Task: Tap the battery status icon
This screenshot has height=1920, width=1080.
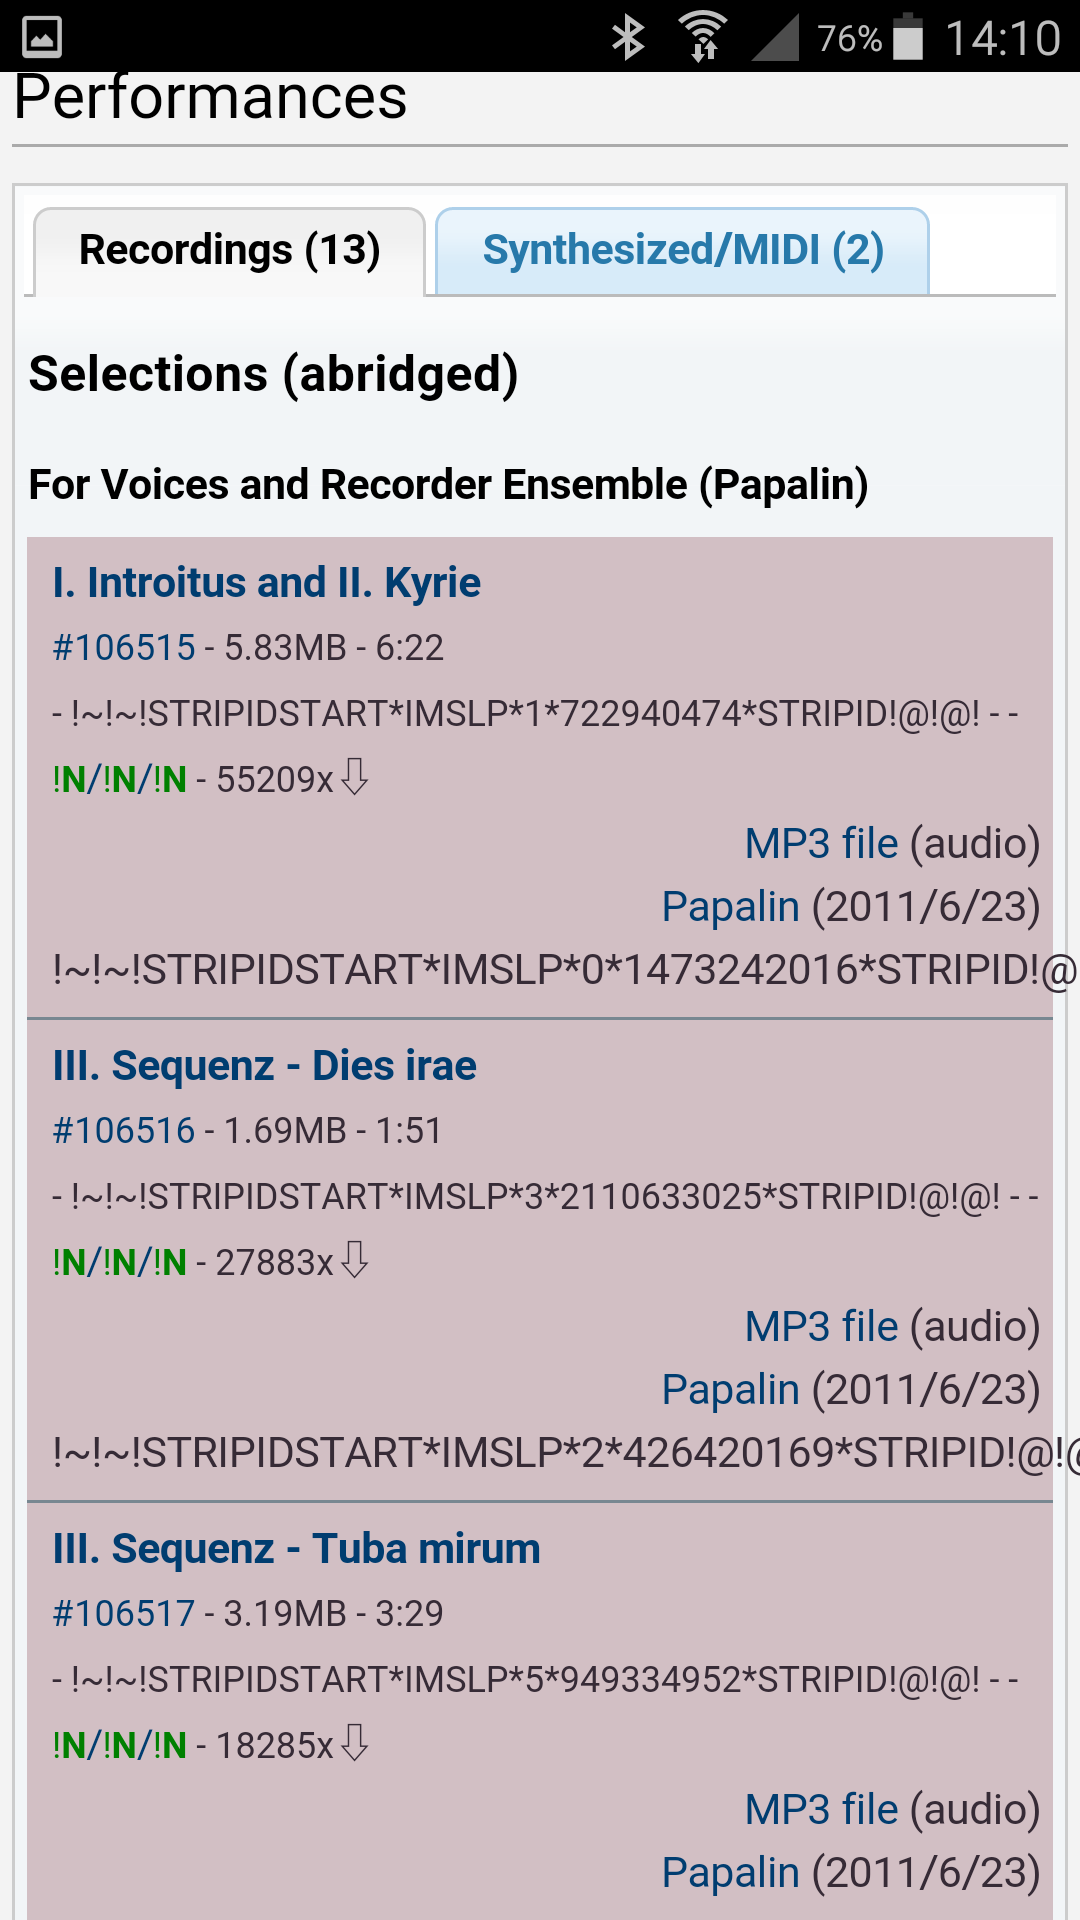Action: 907,37
